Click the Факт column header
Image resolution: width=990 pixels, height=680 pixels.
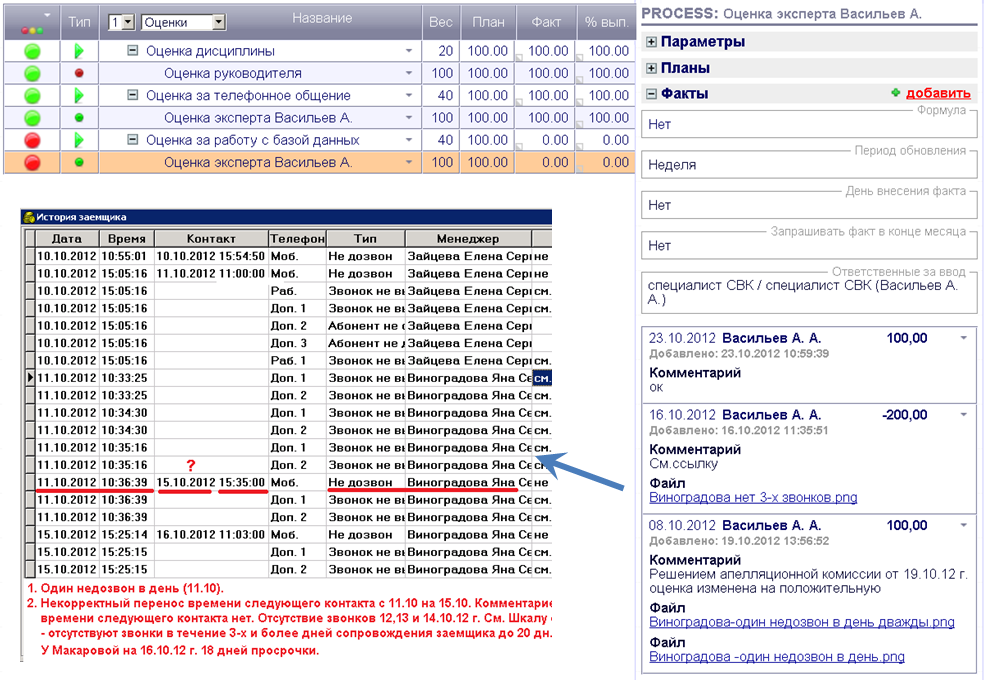point(546,22)
